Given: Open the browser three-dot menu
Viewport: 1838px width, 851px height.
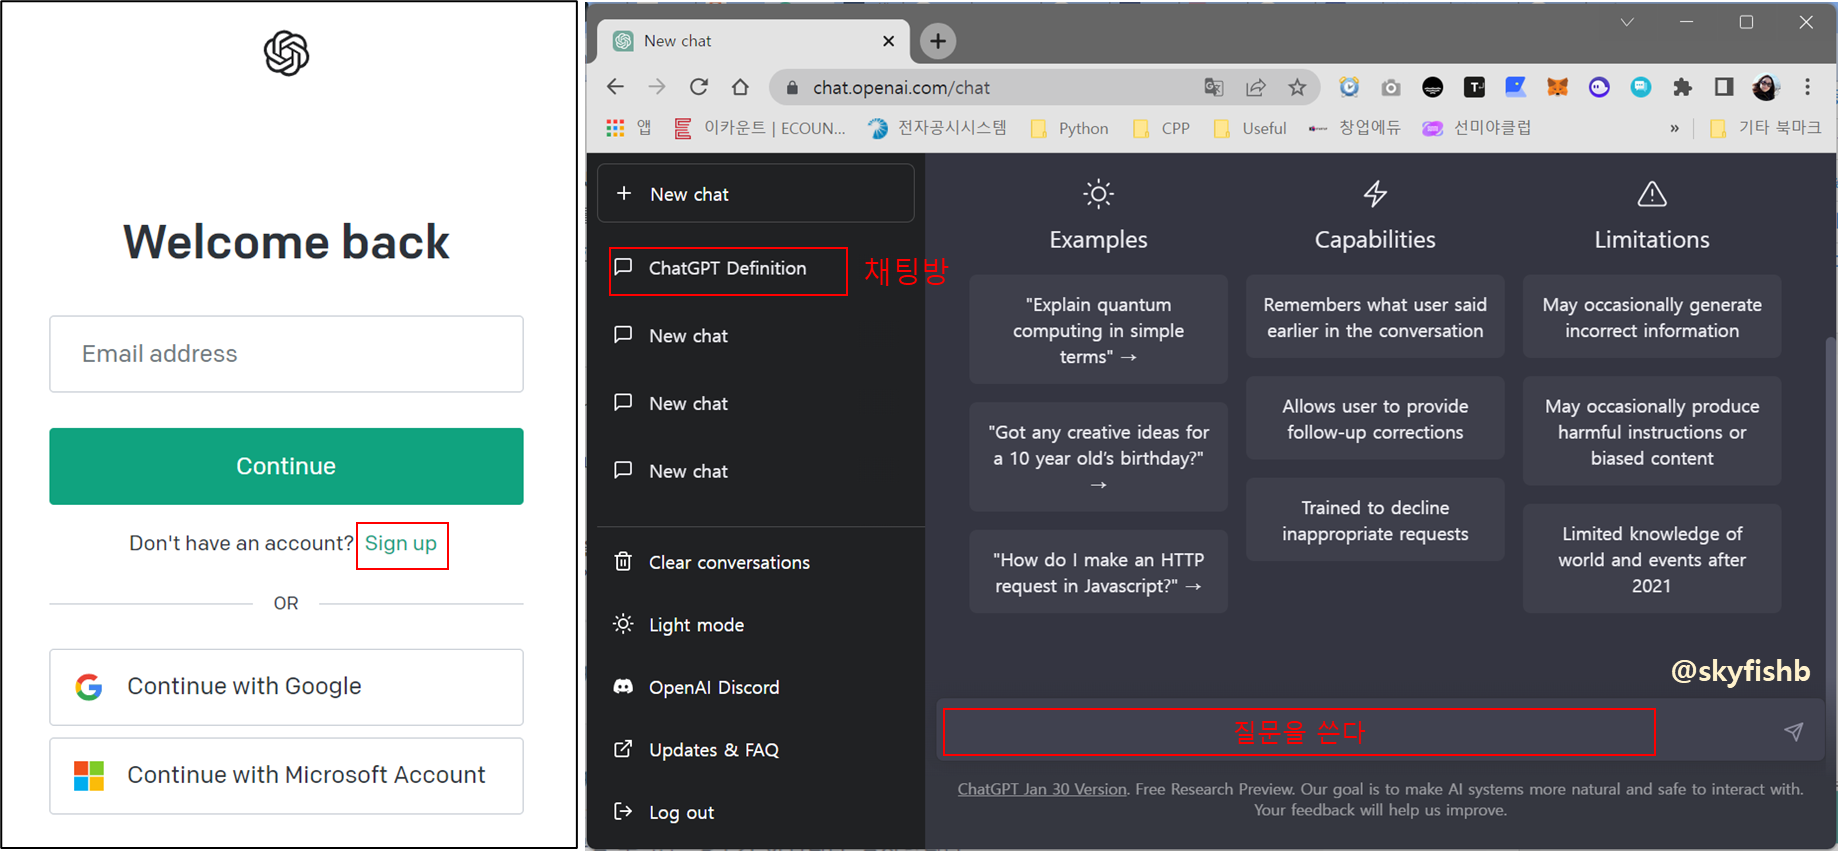Looking at the screenshot, I should (x=1807, y=87).
